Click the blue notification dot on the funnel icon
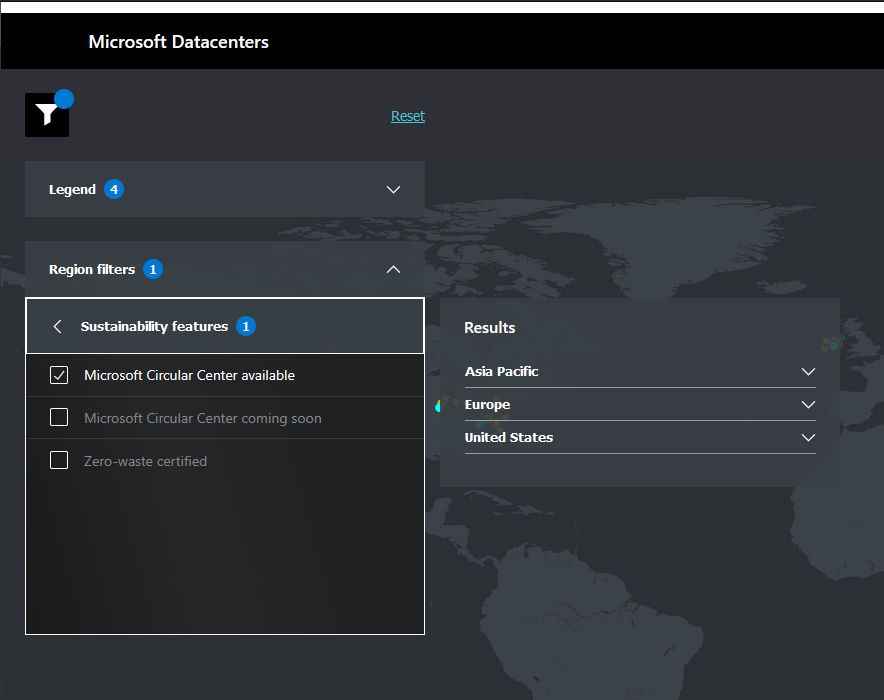Viewport: 884px width, 700px height. [x=63, y=98]
